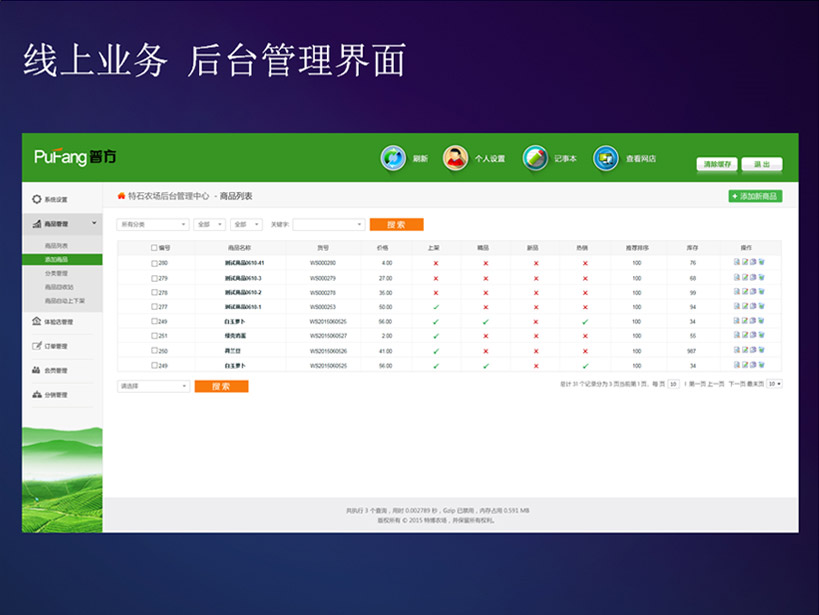Click the home icon in the breadcrumb
Screen dimensions: 819x615
122,196
